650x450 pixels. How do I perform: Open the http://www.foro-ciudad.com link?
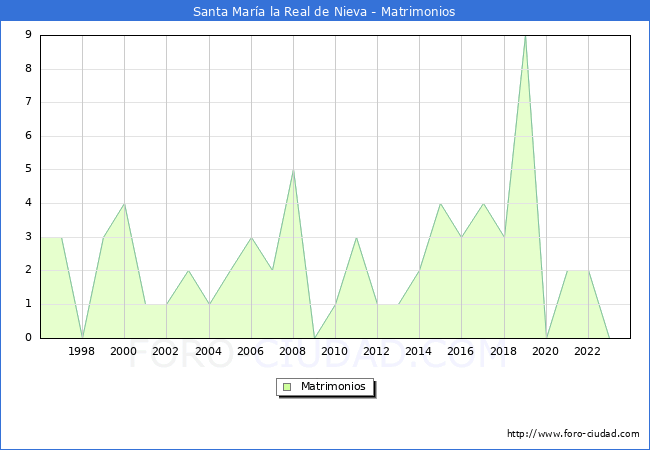[x=573, y=434]
